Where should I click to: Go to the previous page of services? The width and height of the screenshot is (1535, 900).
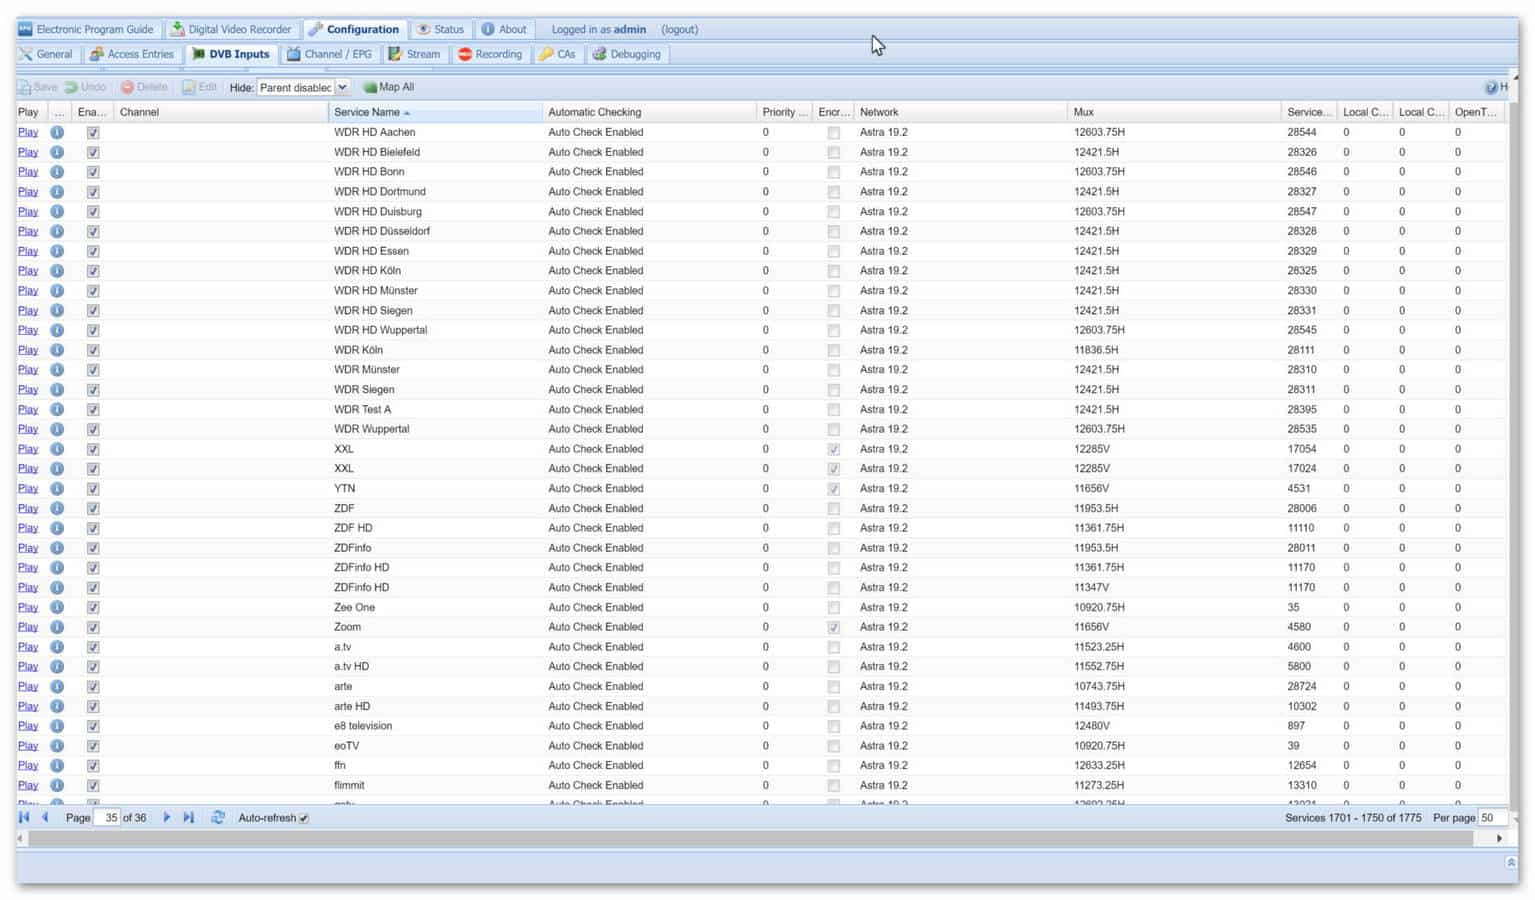(45, 818)
